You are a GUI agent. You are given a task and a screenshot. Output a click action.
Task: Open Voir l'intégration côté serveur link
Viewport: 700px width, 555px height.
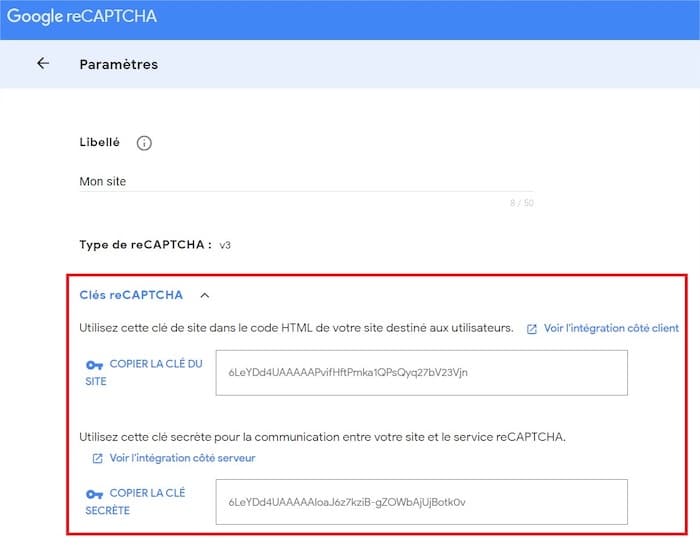coord(182,459)
